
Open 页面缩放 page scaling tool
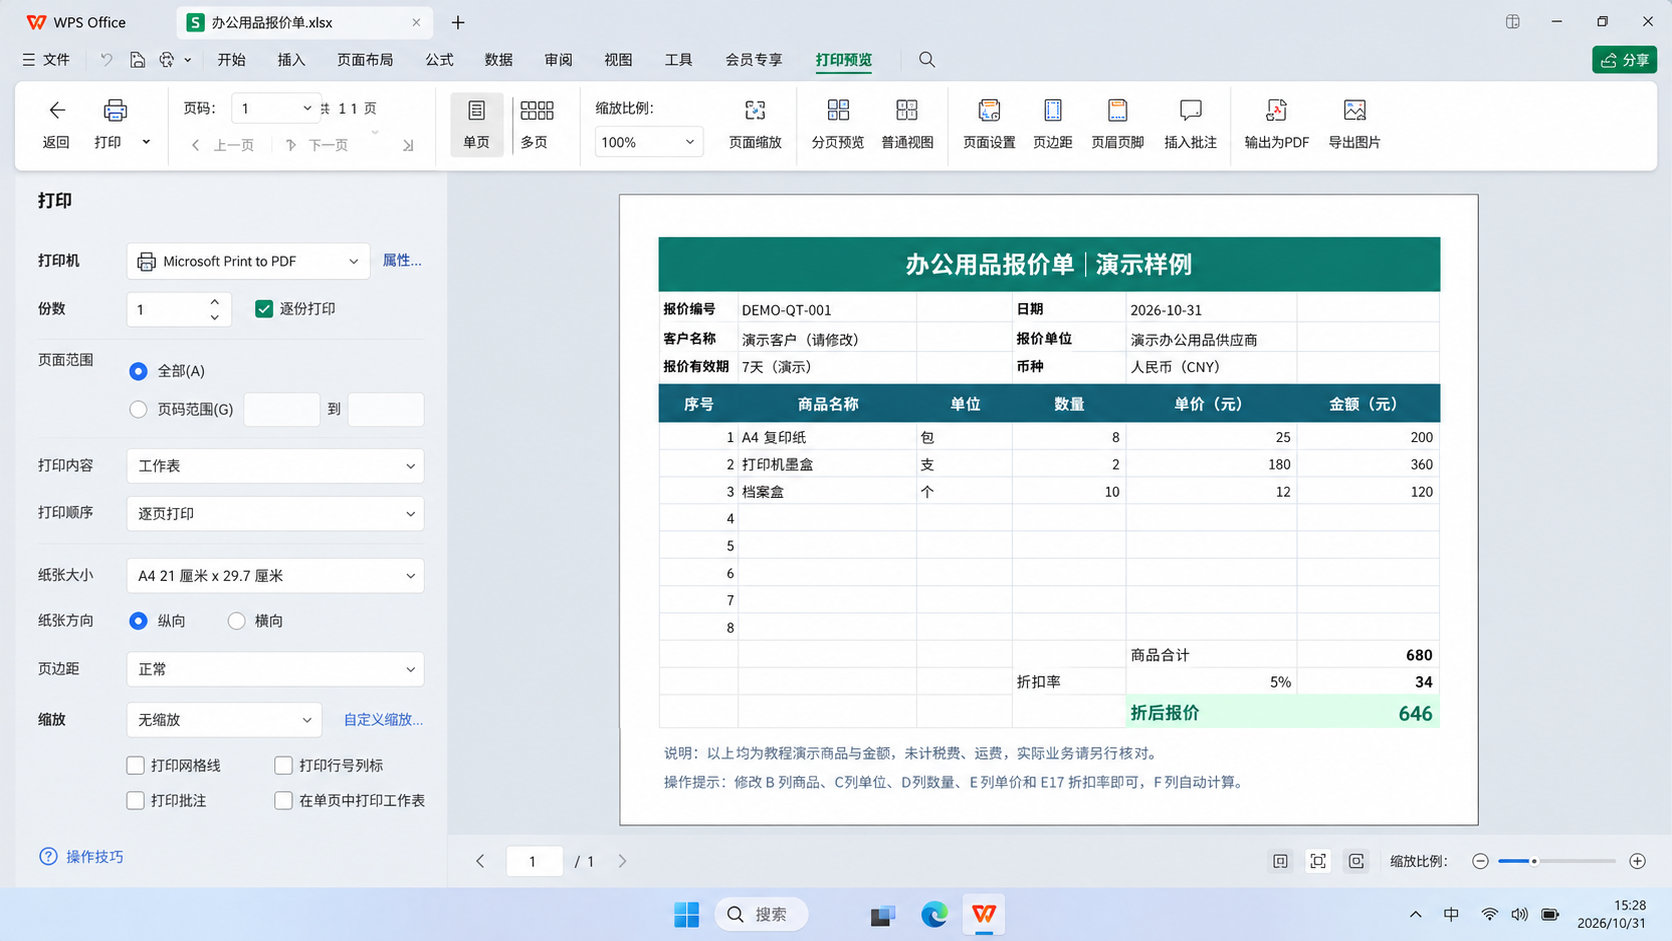[x=755, y=124]
